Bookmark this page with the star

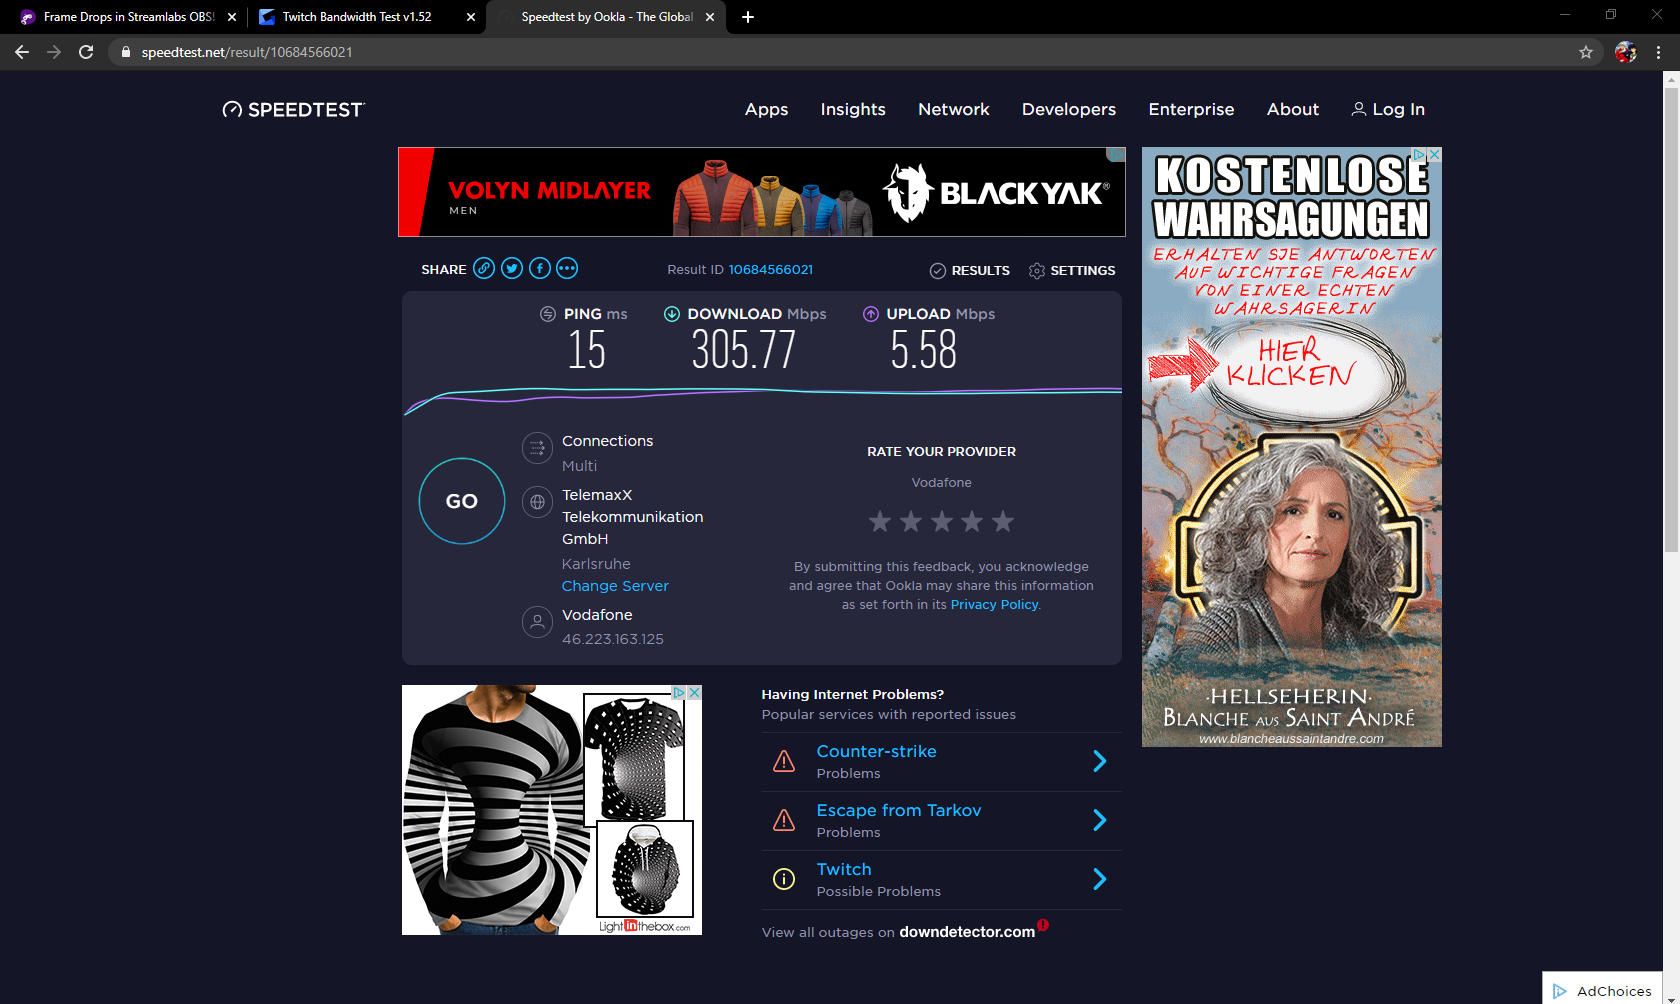coord(1586,52)
